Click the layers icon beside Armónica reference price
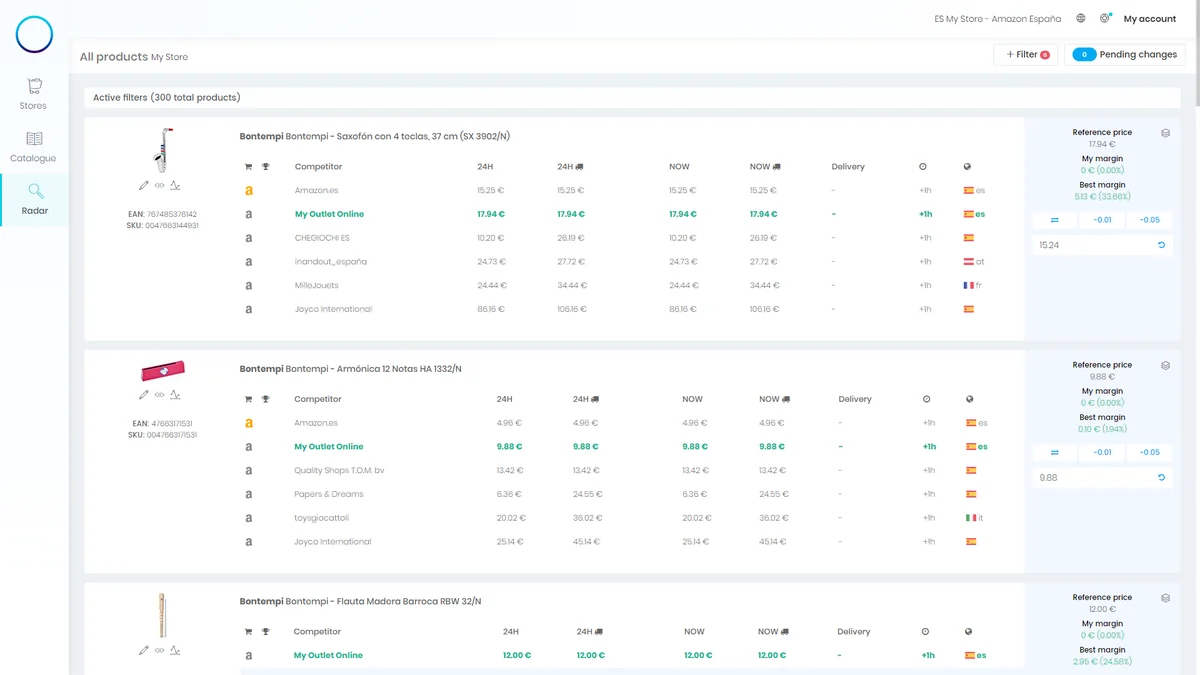 click(1165, 366)
